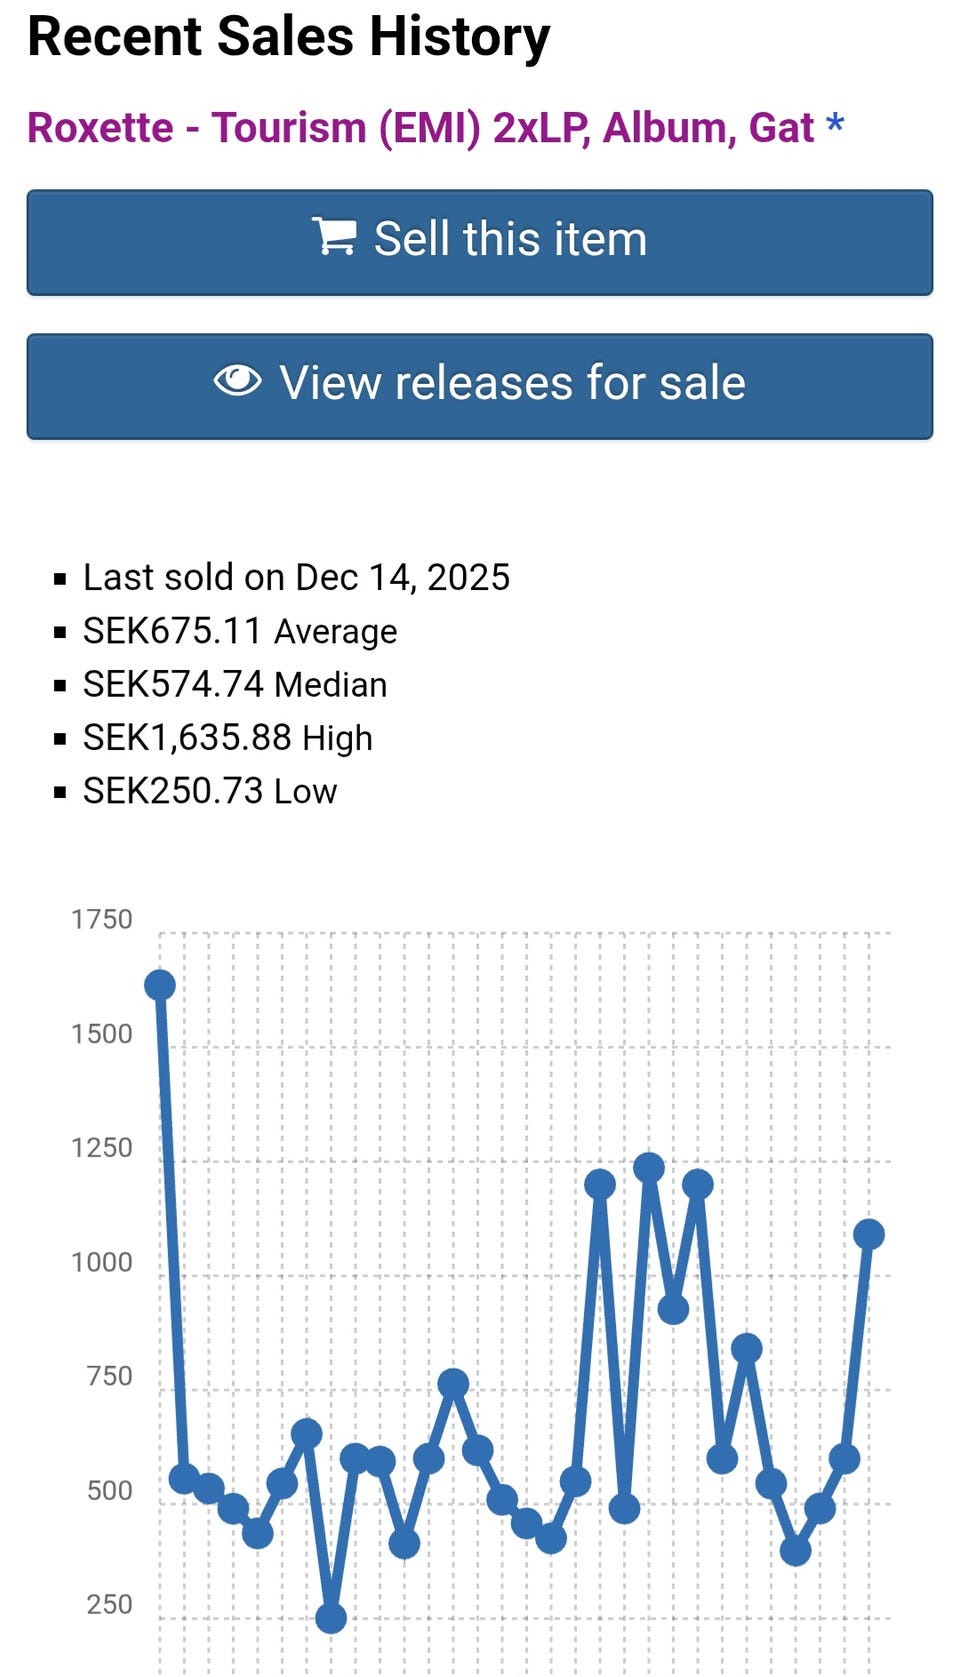This screenshot has width=960, height=1677.
Task: Select the first, highest chart data point
Action: [x=160, y=985]
